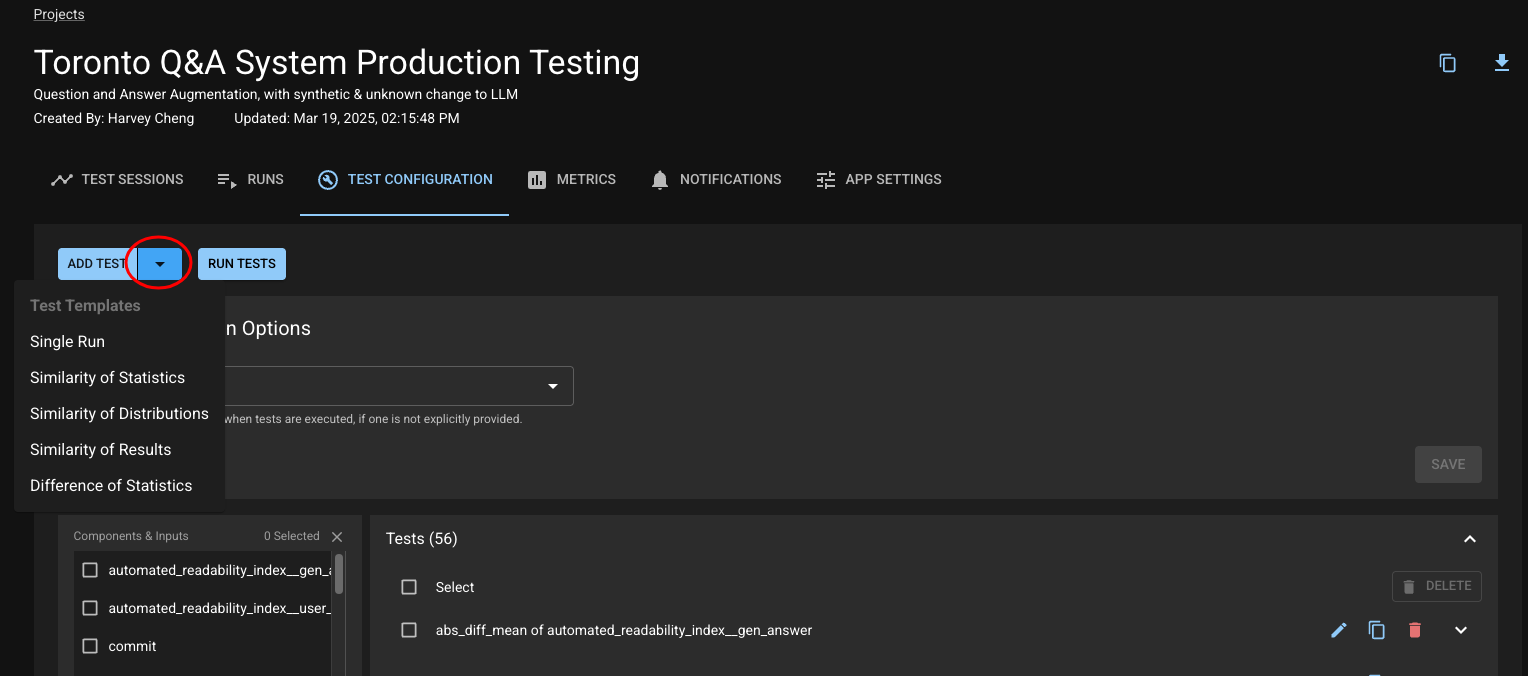Tick the abs_diff_mean test checkbox

click(409, 630)
